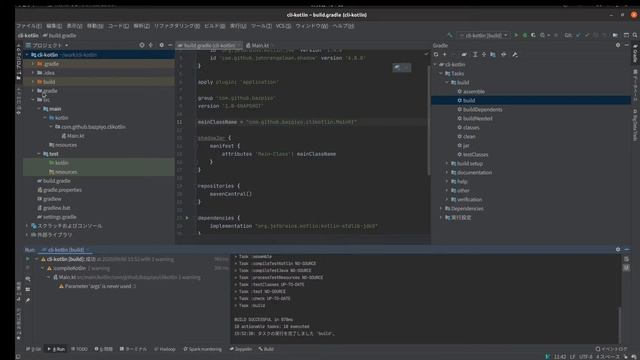The width and height of the screenshot is (640, 360).
Task: Open Main.kt in the project tree
Action: [x=76, y=136]
